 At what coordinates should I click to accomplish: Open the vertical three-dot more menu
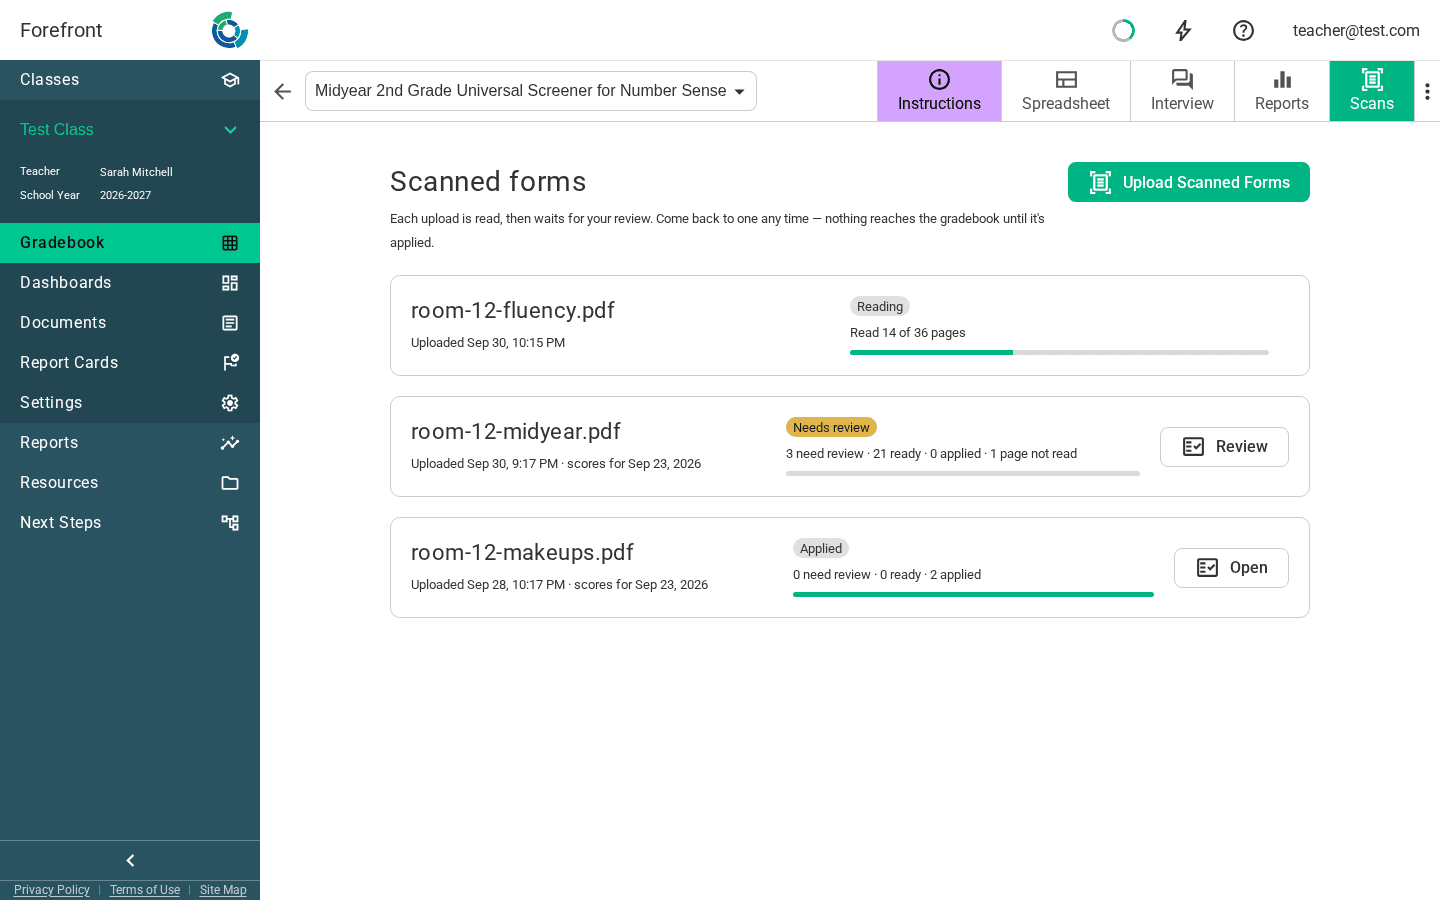click(1427, 91)
